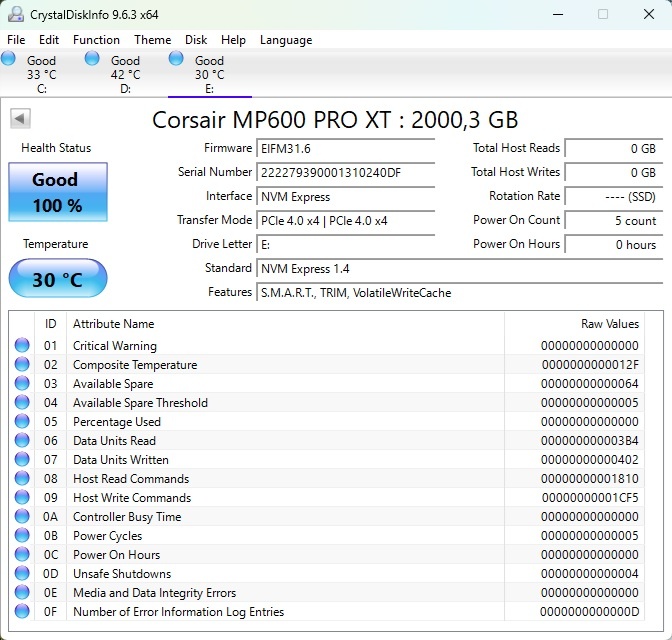
Task: Click status orb for Media and Data Integrity Errors
Action: click(x=22, y=592)
